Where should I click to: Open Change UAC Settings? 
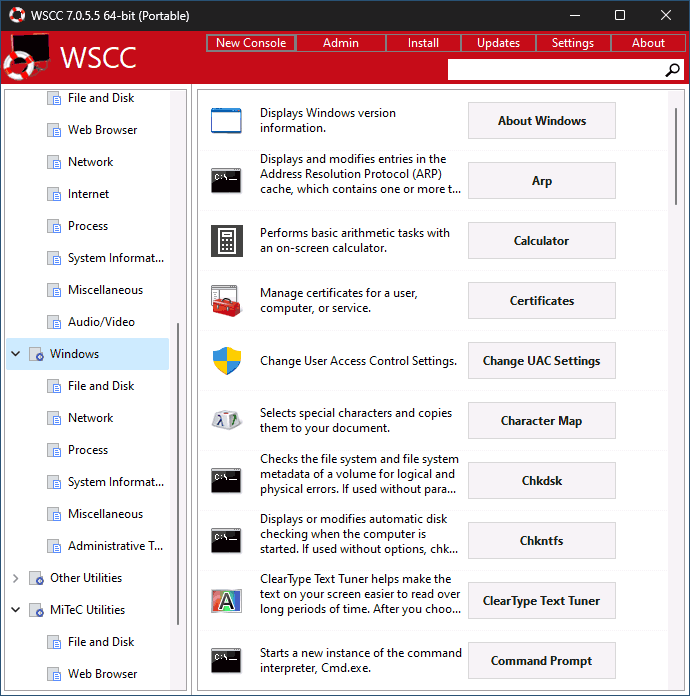tap(542, 360)
